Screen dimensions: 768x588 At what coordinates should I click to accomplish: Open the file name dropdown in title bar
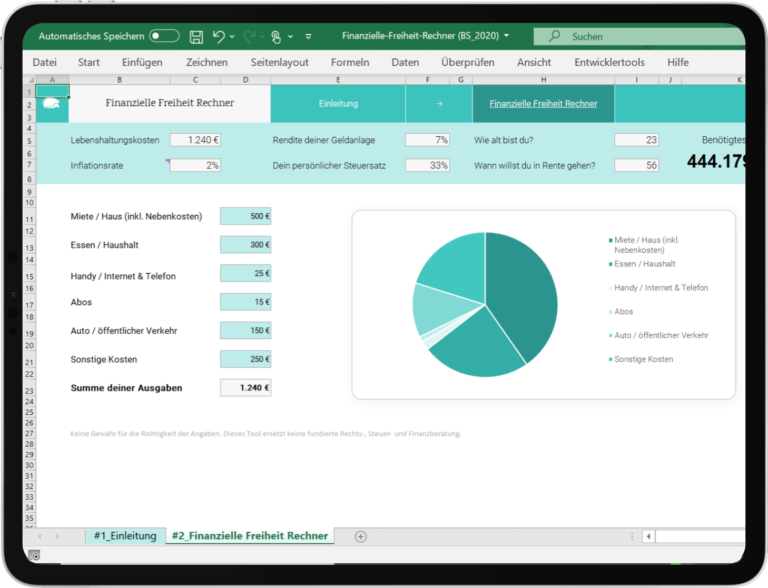(x=506, y=36)
